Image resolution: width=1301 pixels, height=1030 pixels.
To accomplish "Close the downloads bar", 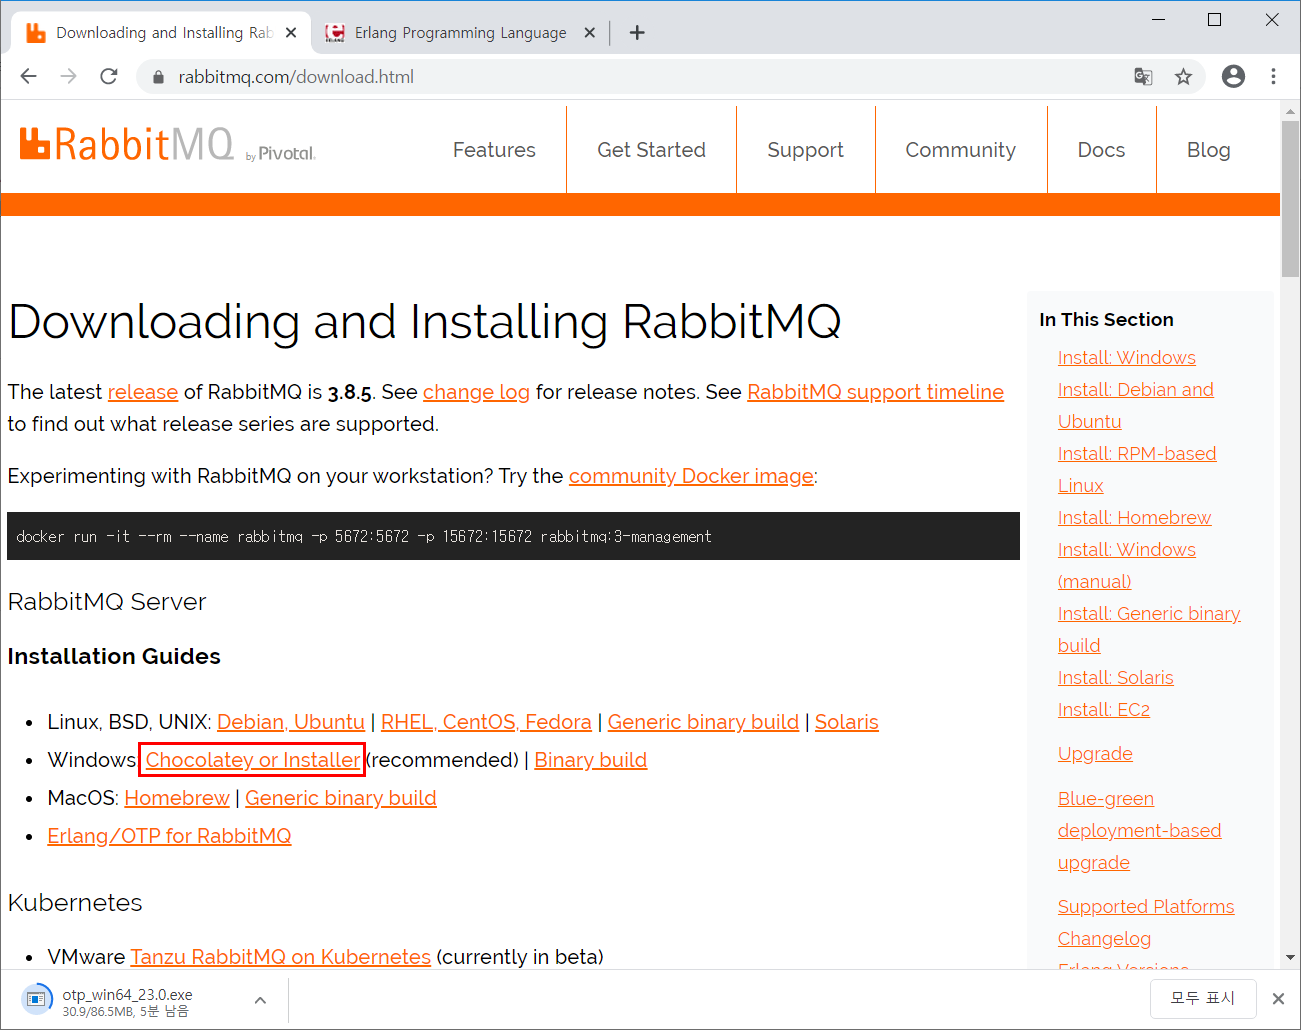I will tap(1278, 999).
